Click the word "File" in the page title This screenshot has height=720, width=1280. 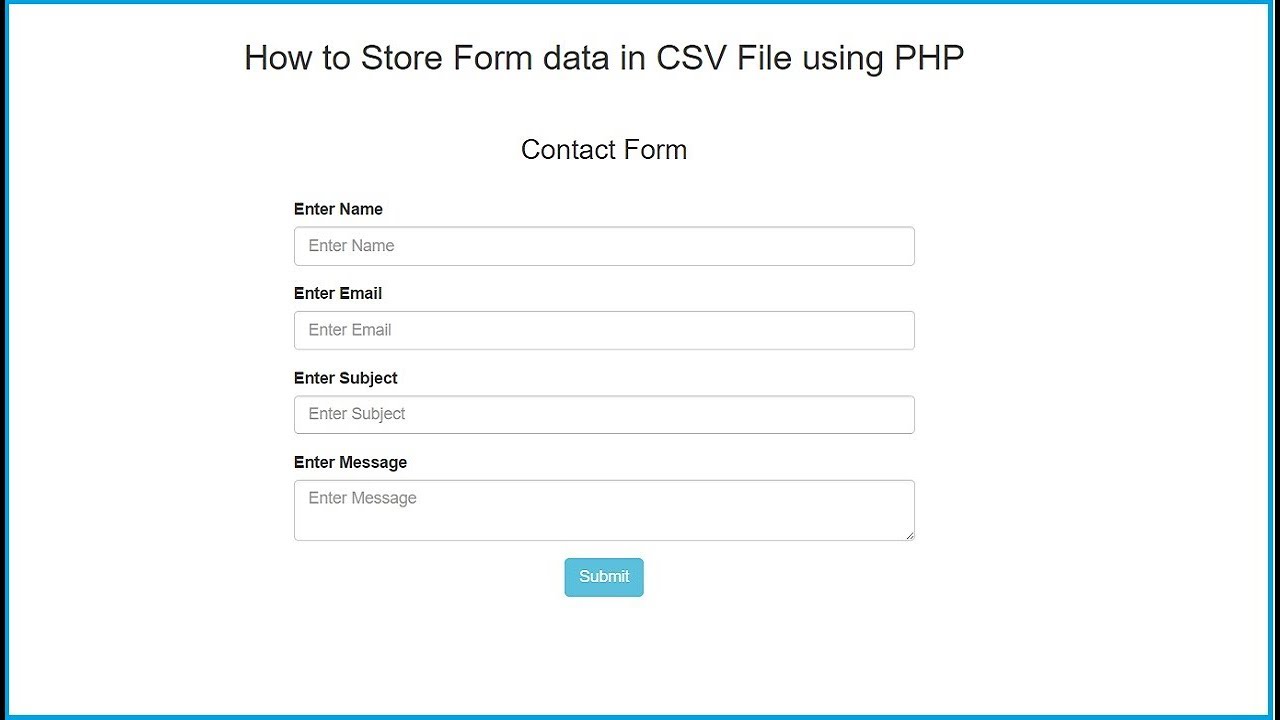[764, 58]
